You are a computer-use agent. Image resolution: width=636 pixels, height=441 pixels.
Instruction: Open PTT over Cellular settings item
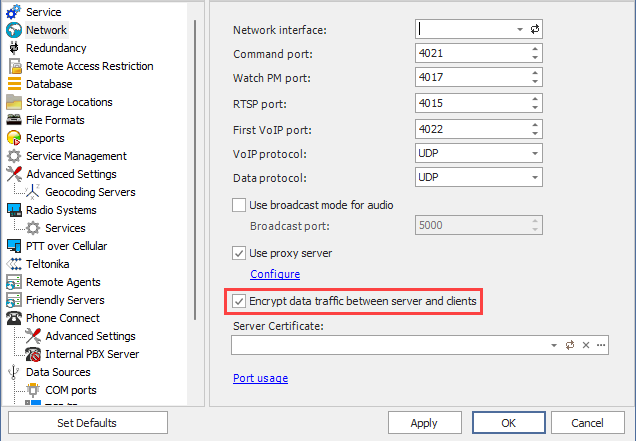66,246
